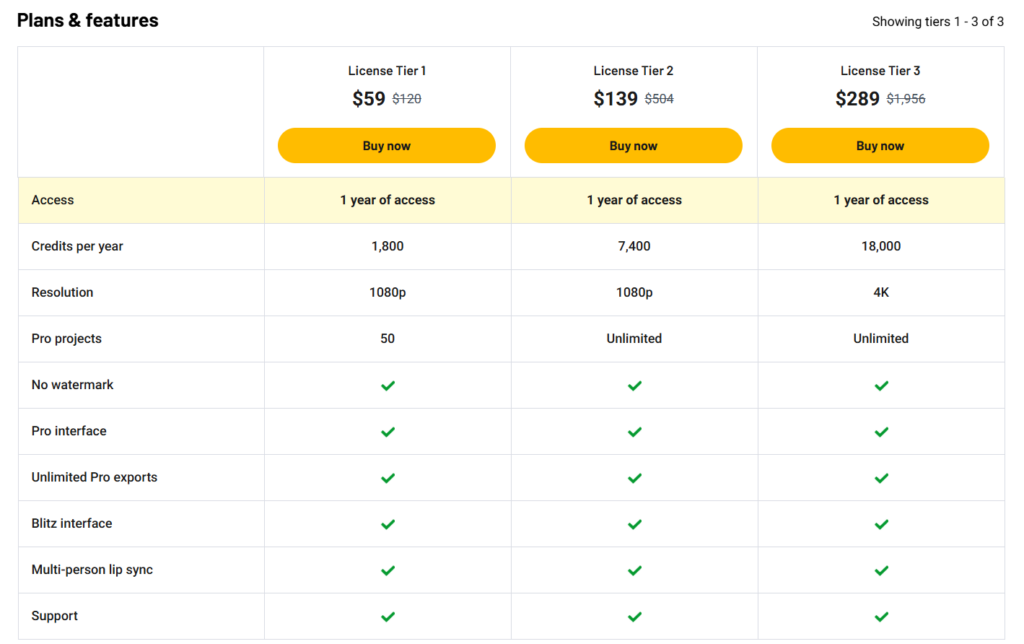Click Tier 1 Support checkmark
Screen dimensions: 1024x644
tap(388, 617)
